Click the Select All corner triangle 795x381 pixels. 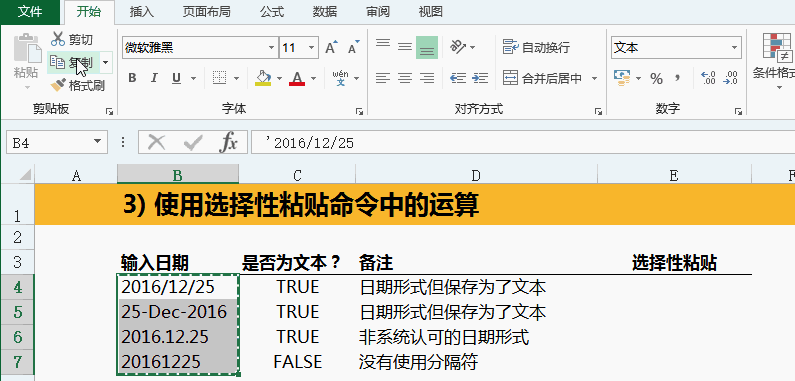pos(25,175)
